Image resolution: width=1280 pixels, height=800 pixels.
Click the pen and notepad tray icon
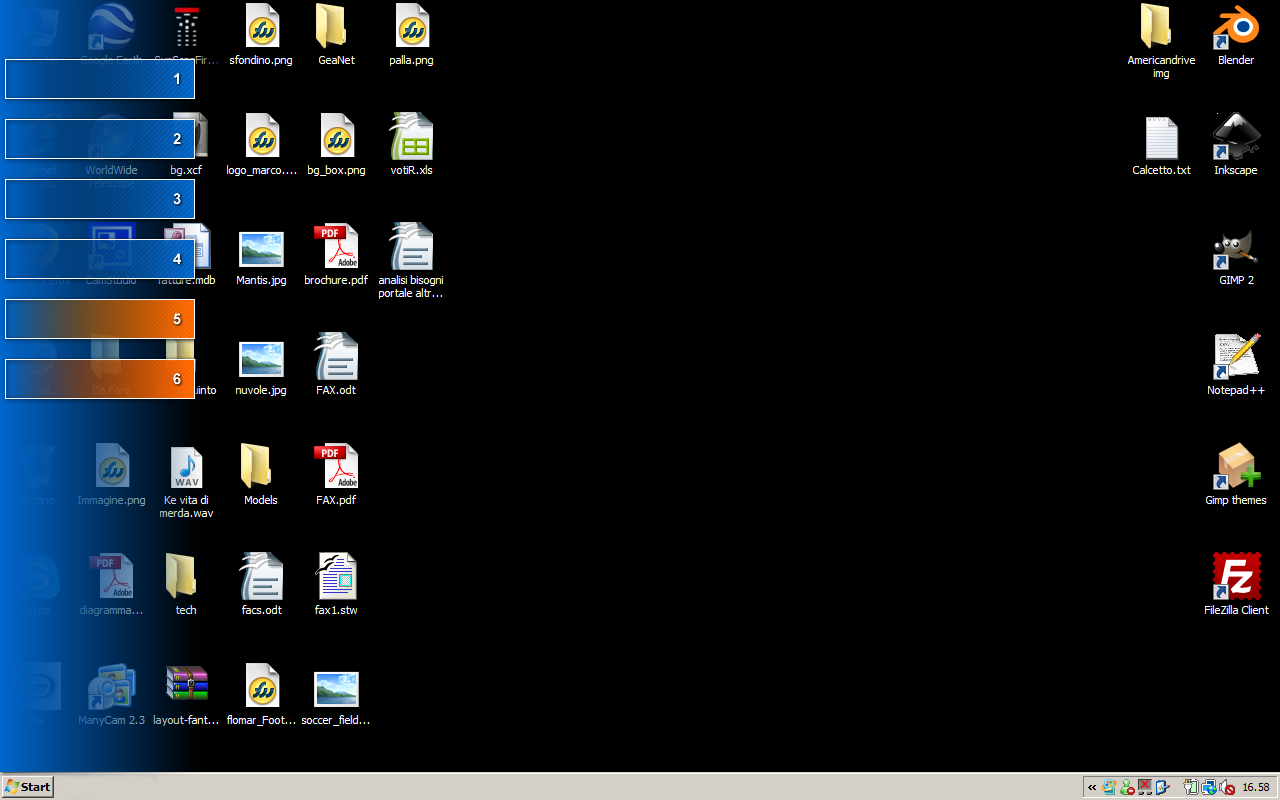pyautogui.click(x=1162, y=788)
